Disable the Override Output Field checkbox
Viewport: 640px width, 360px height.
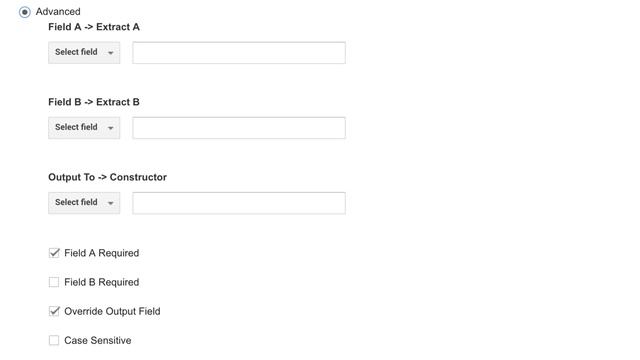54,311
